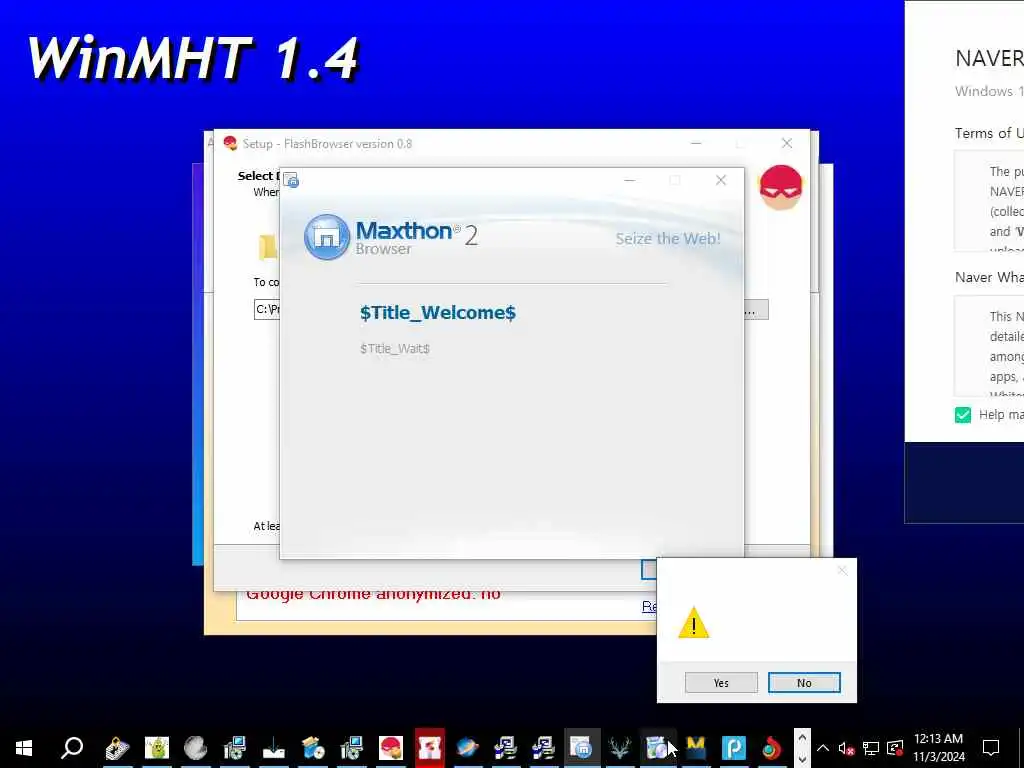Click FlashBrowser Setup title bar icon

229,144
